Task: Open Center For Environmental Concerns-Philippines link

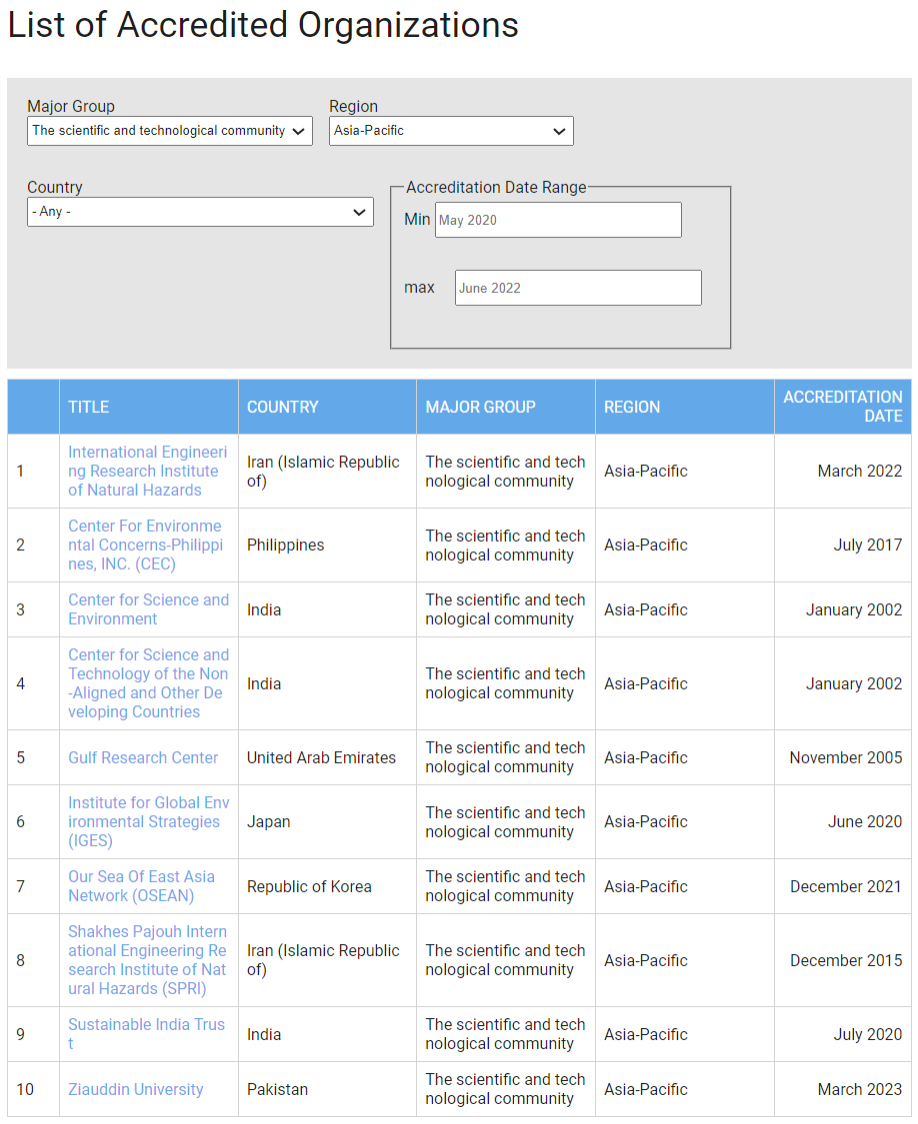Action: click(x=145, y=545)
